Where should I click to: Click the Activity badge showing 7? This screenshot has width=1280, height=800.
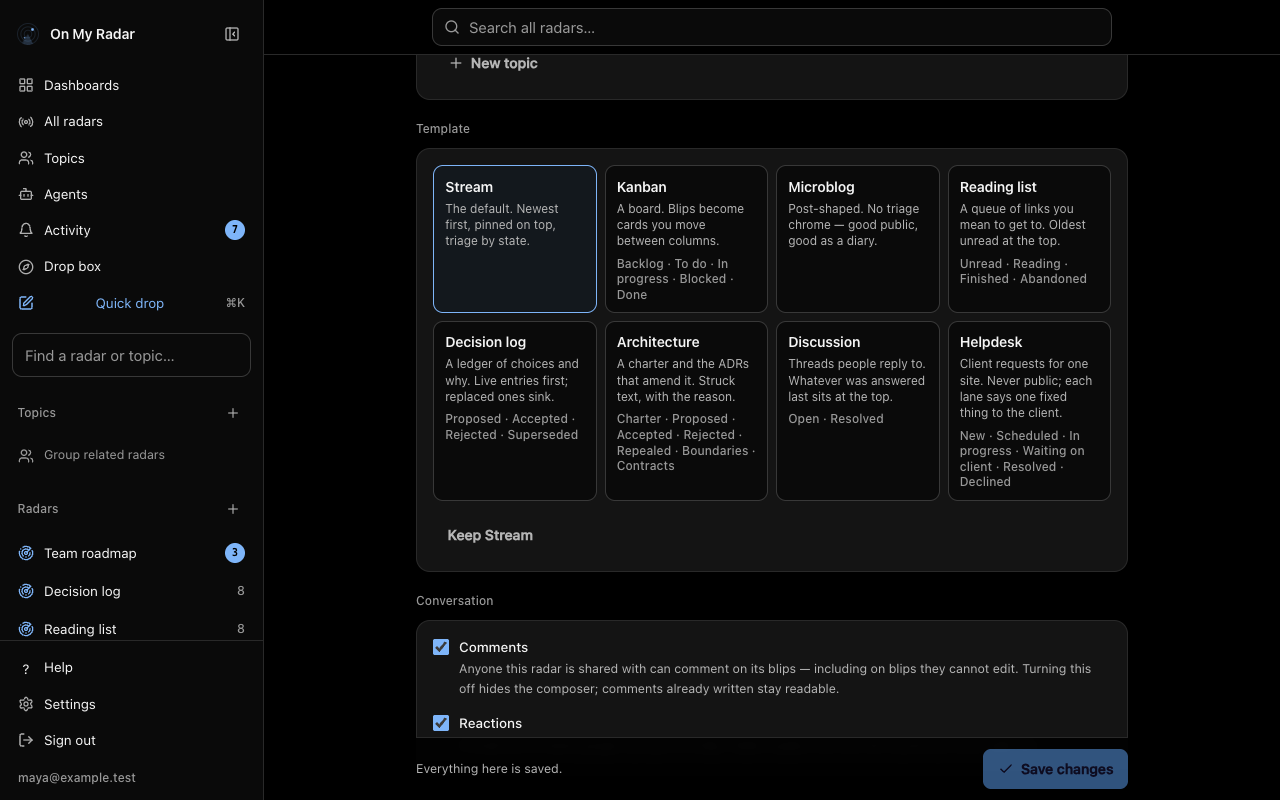[235, 230]
